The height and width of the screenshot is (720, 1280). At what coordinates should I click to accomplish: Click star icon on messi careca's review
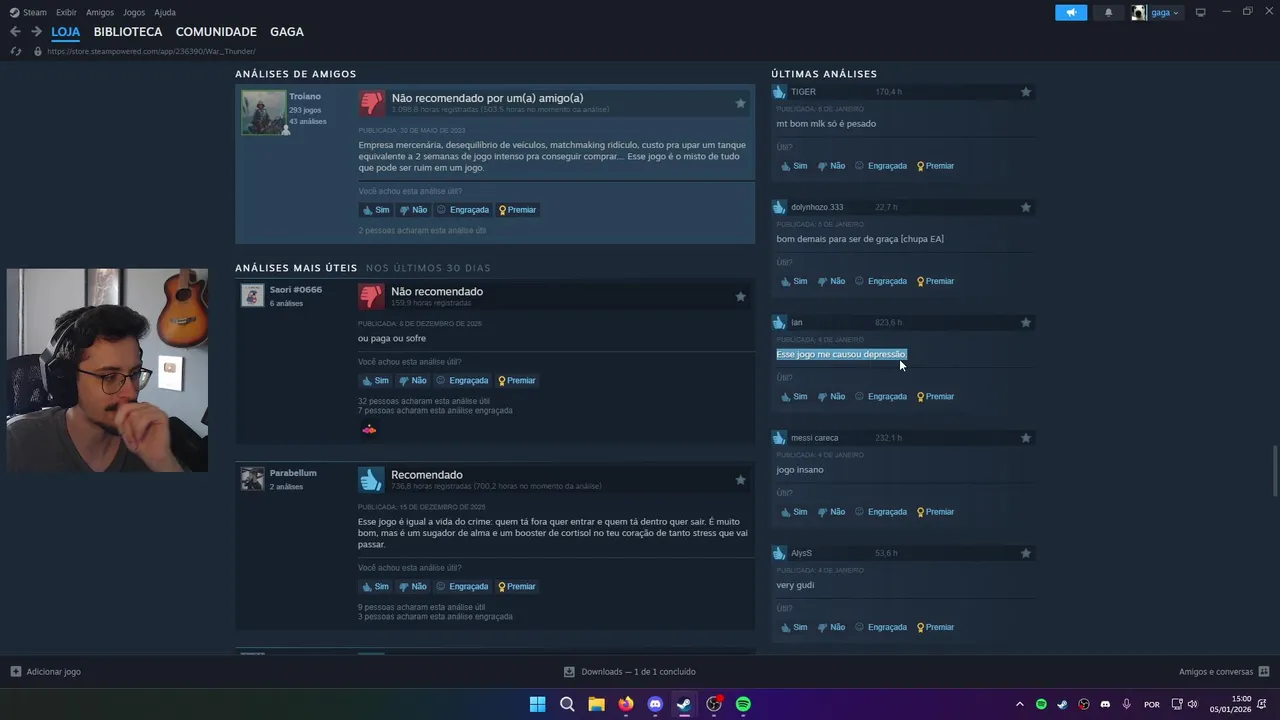tap(1025, 438)
